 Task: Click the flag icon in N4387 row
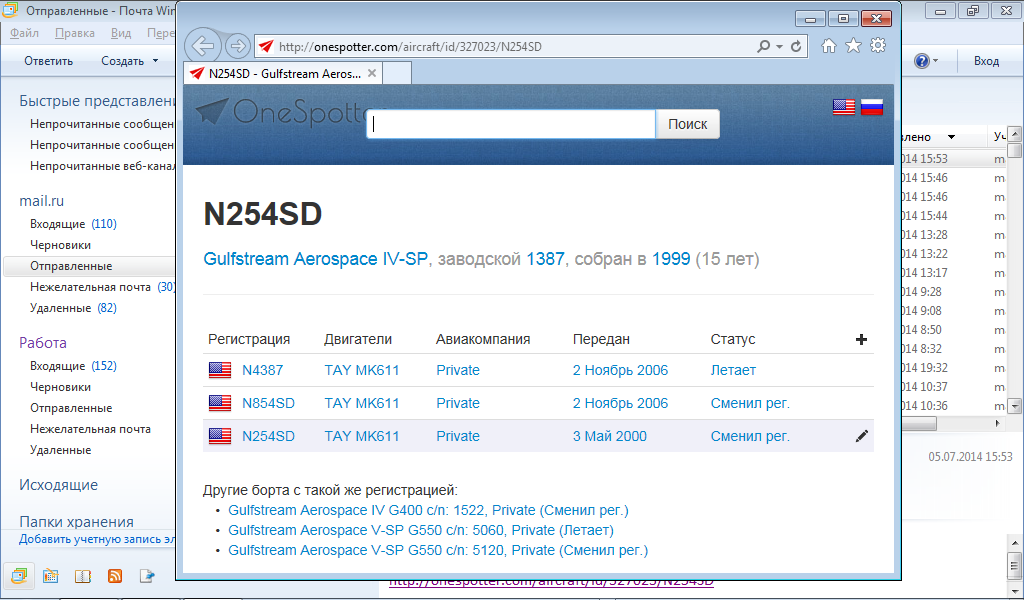(x=220, y=370)
